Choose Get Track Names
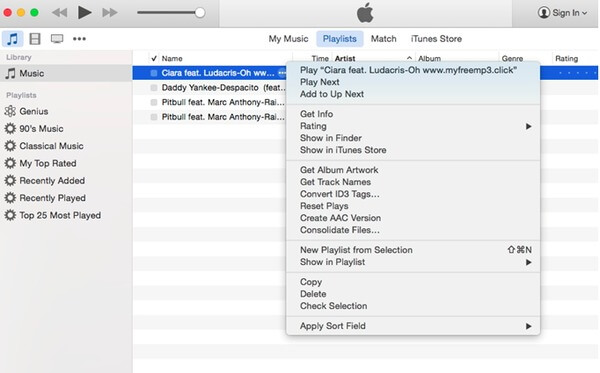This screenshot has width=600, height=373. (335, 182)
